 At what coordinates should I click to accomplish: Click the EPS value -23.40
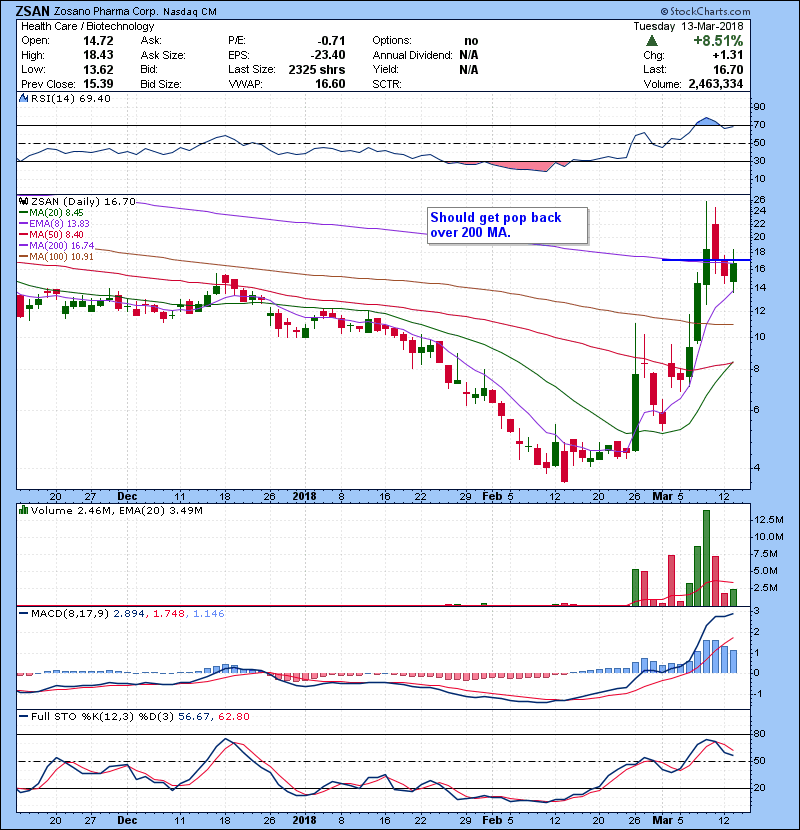coord(328,55)
